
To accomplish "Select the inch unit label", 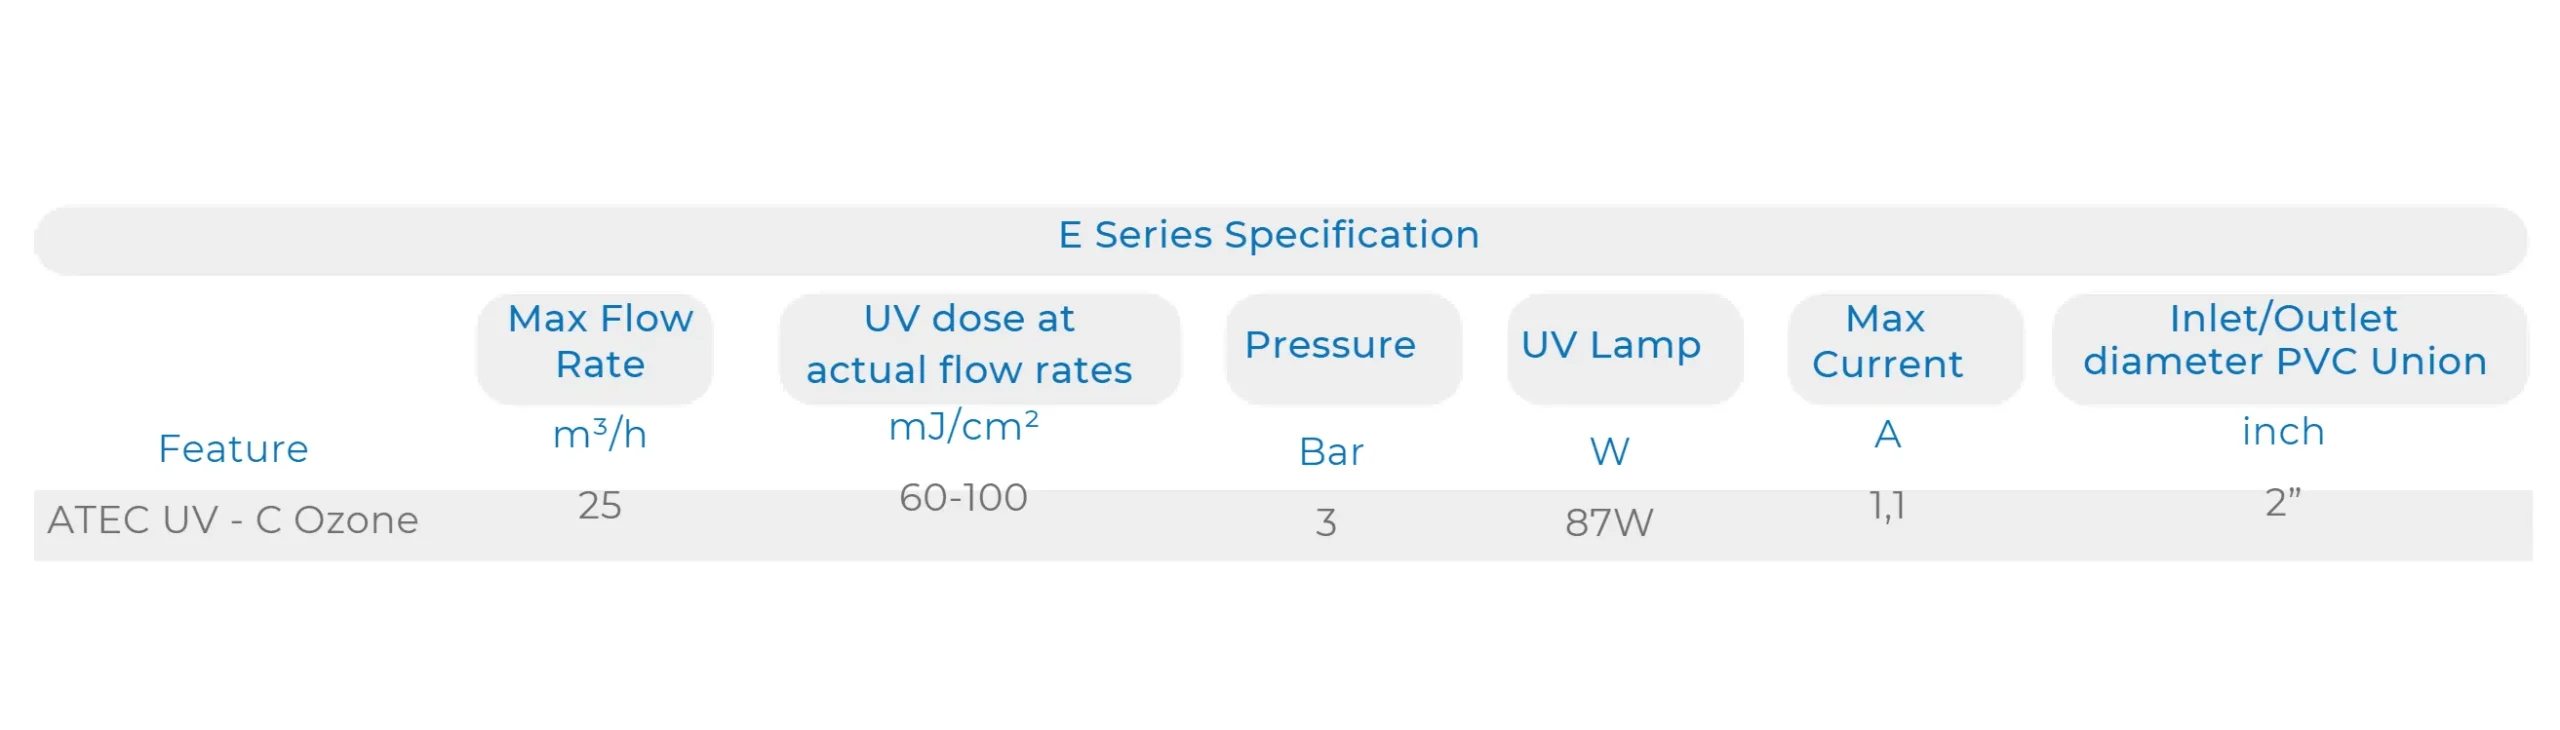I will click(x=2282, y=432).
